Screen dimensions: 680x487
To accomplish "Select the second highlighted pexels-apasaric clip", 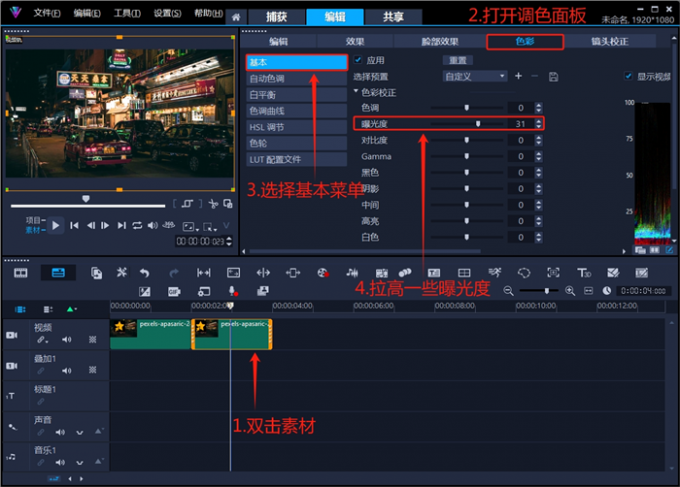I will coord(232,334).
